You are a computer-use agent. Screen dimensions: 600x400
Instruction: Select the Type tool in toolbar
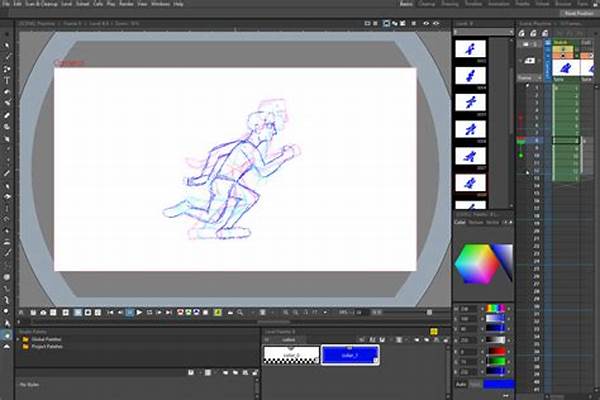pyautogui.click(x=7, y=81)
